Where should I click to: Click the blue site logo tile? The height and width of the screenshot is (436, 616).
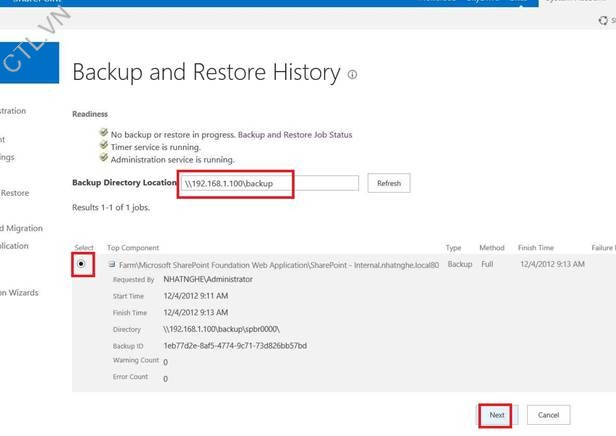[29, 63]
